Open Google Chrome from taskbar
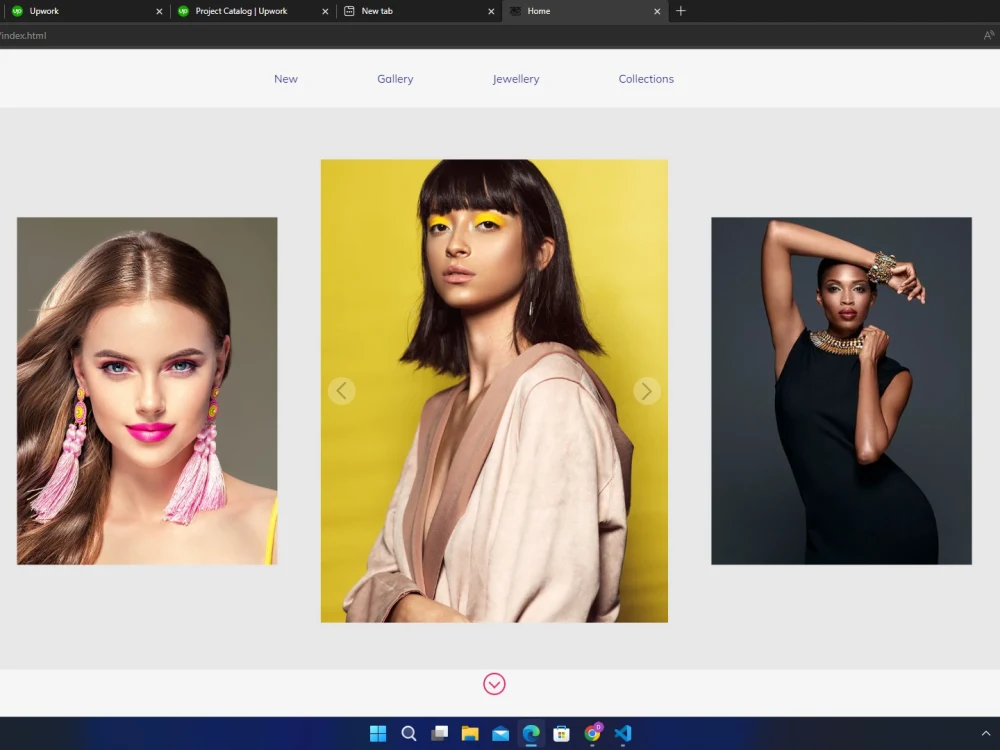1000x750 pixels. [592, 733]
